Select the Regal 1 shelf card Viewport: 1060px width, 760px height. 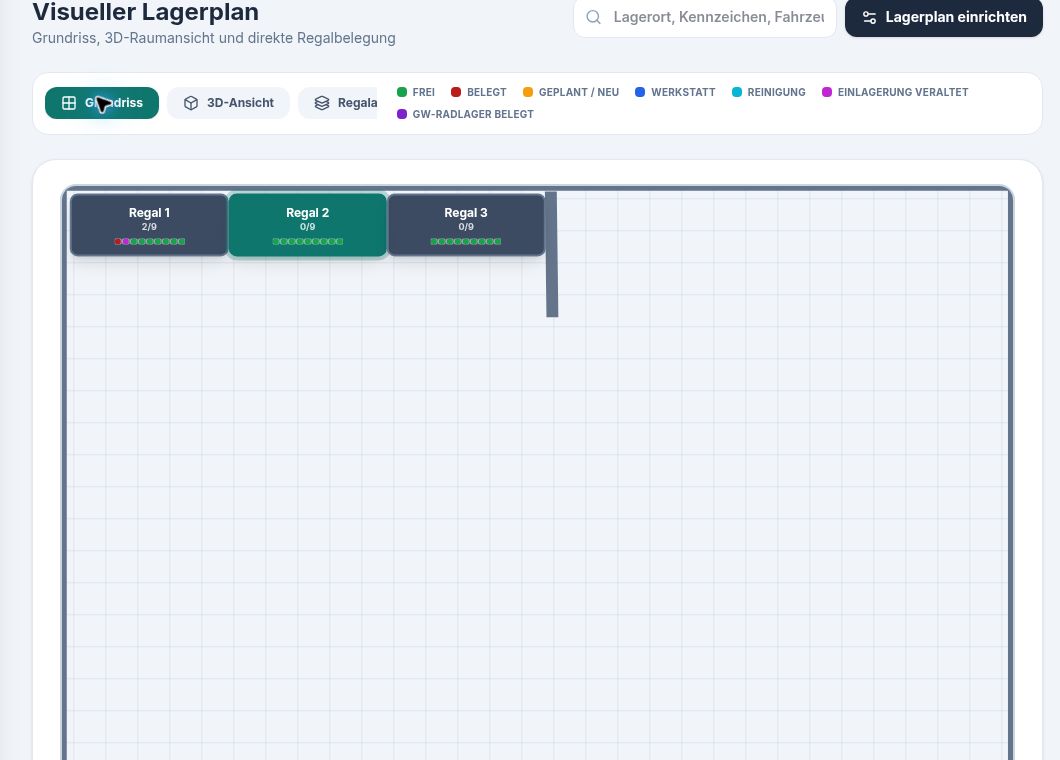click(x=149, y=224)
